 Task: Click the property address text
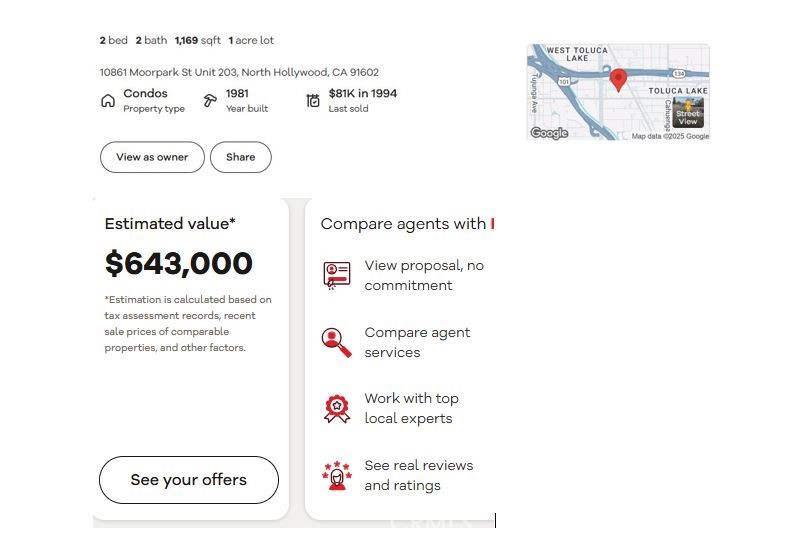pos(239,72)
